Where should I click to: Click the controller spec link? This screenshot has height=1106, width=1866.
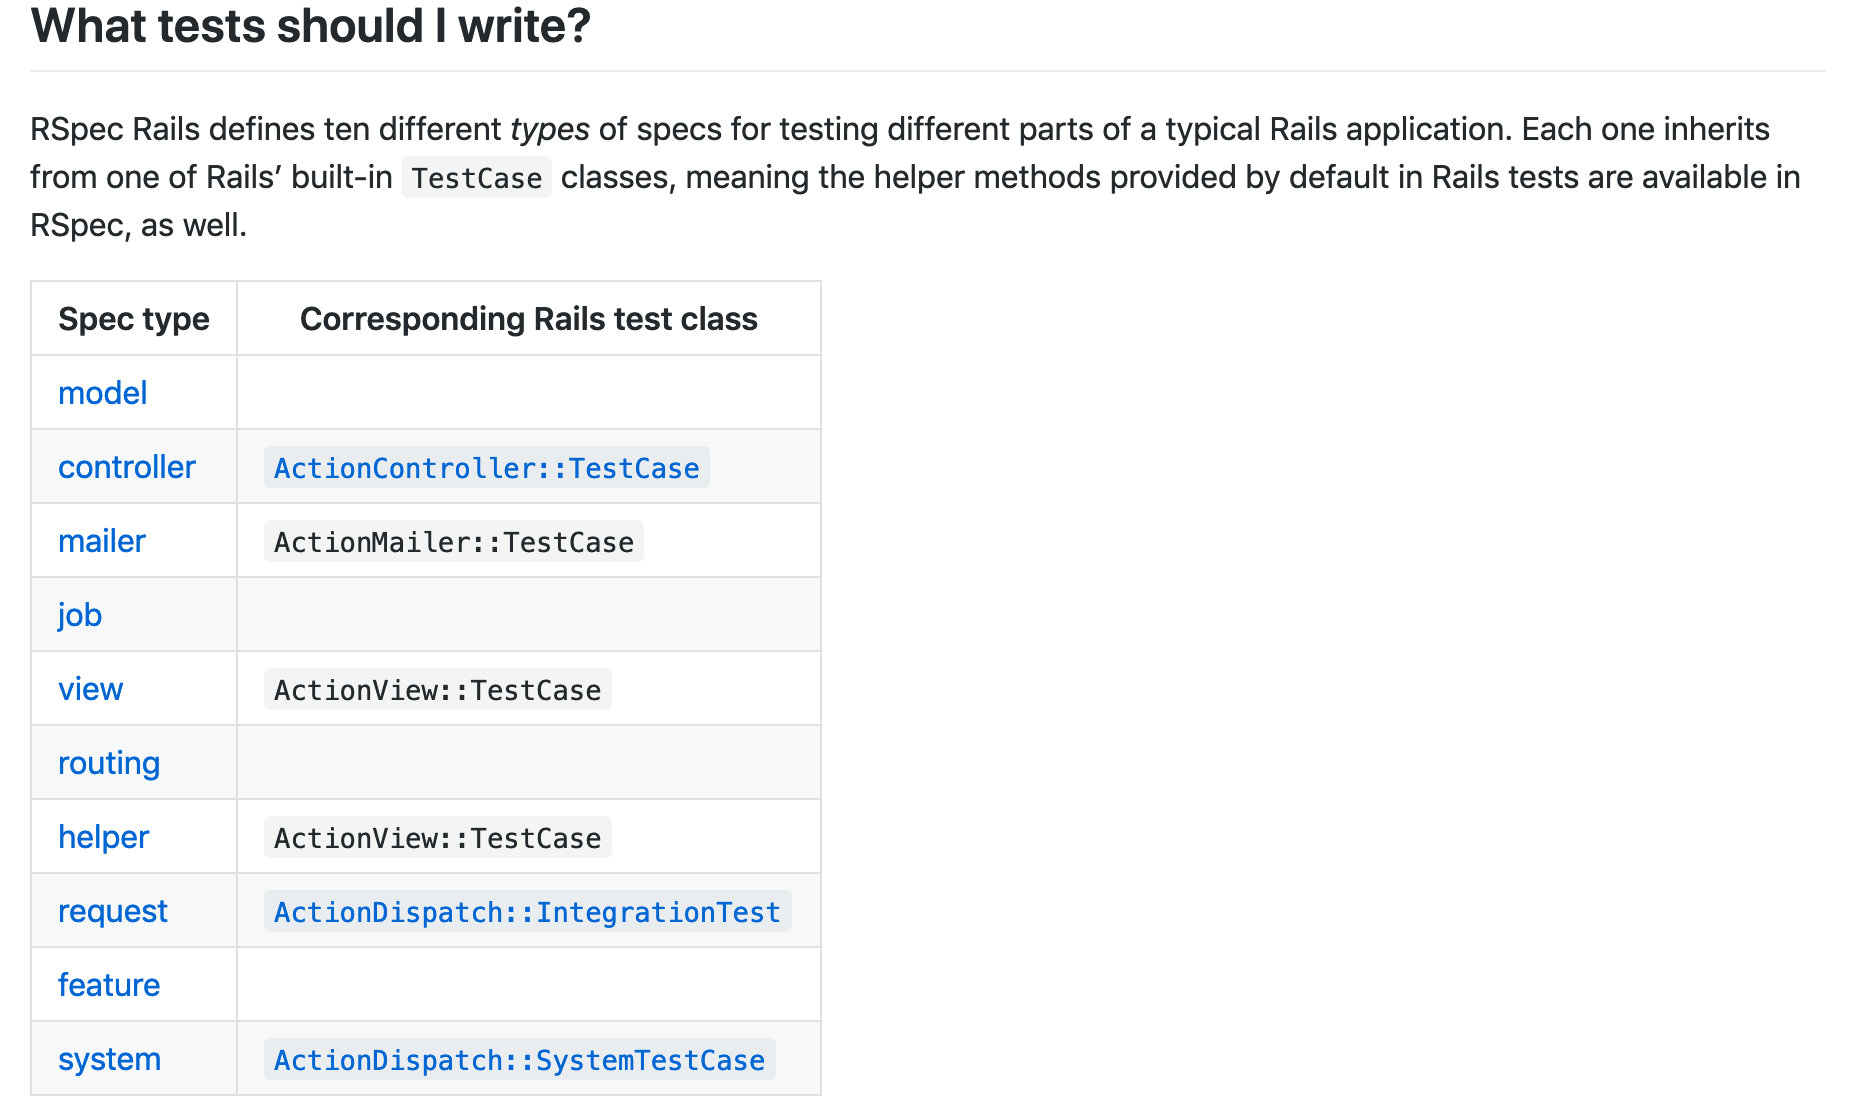(126, 467)
